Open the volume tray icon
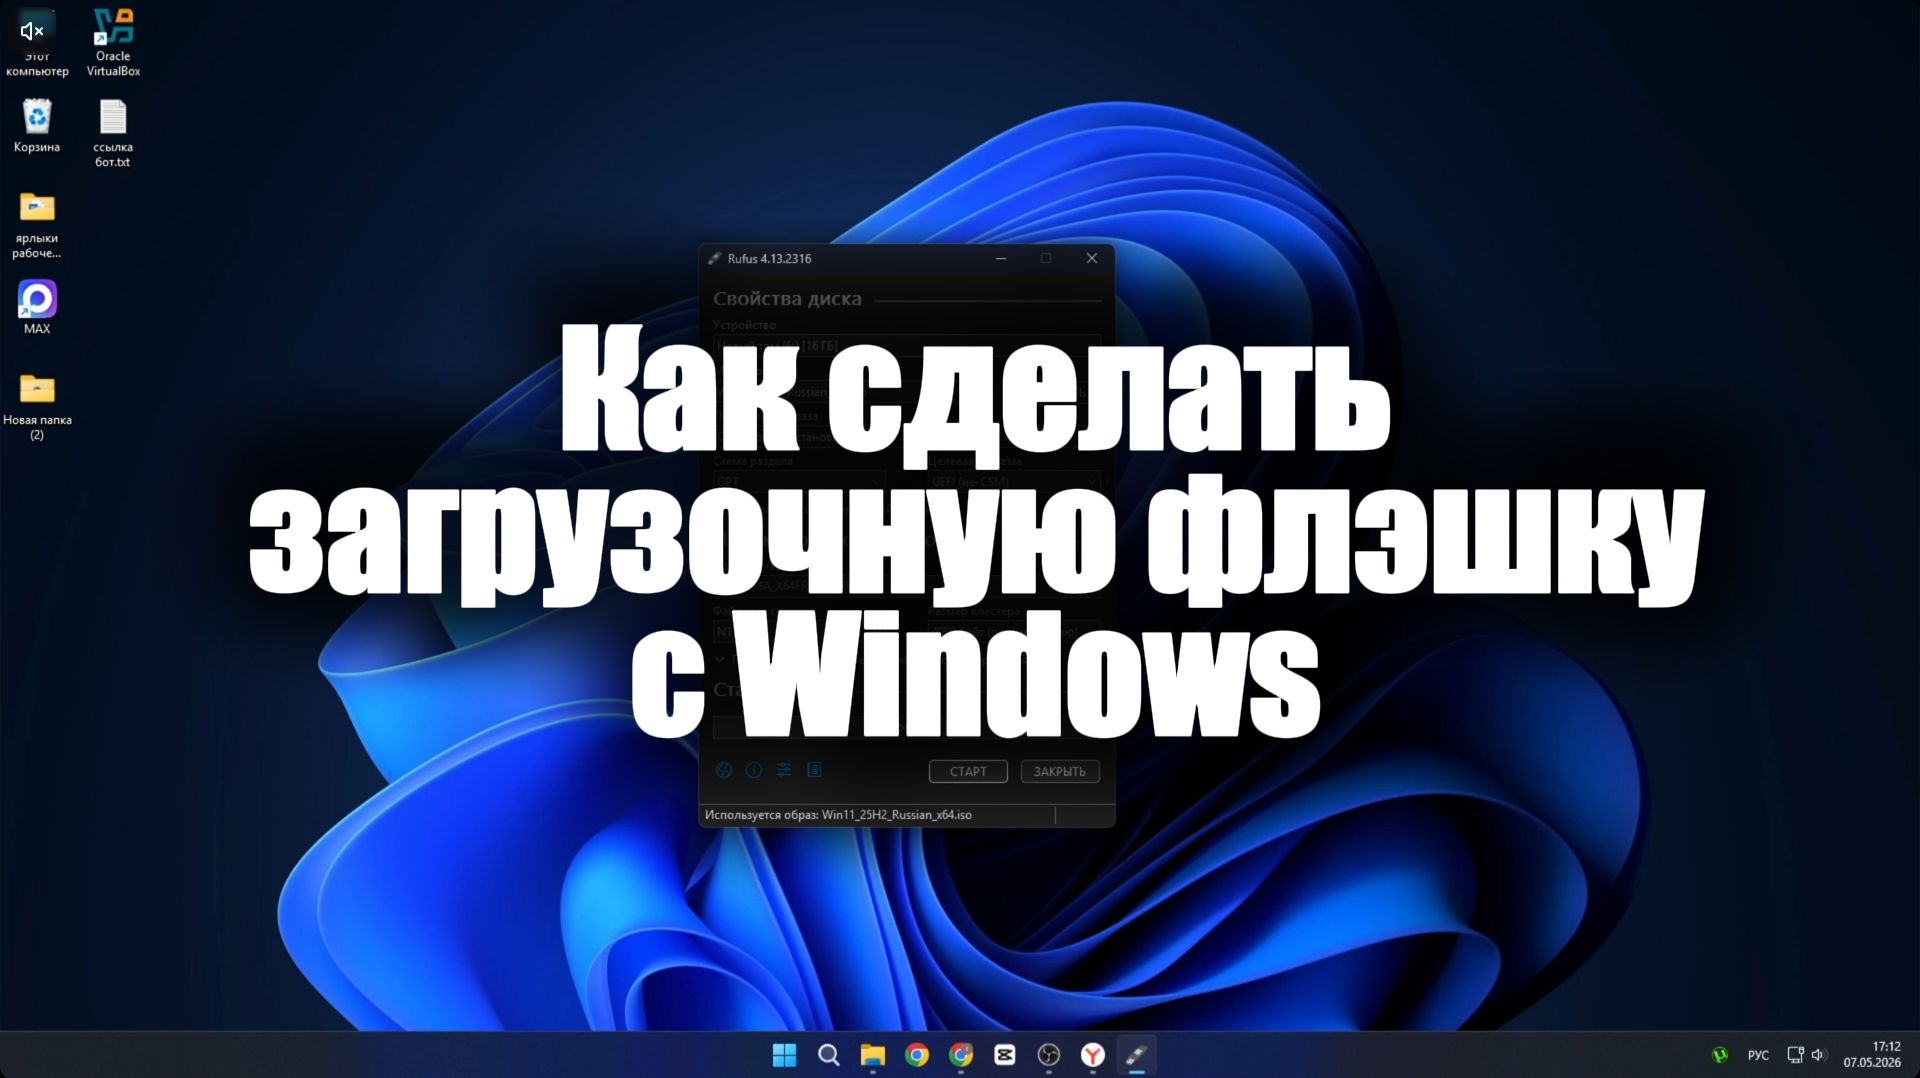This screenshot has width=1920, height=1078. tap(1818, 1055)
